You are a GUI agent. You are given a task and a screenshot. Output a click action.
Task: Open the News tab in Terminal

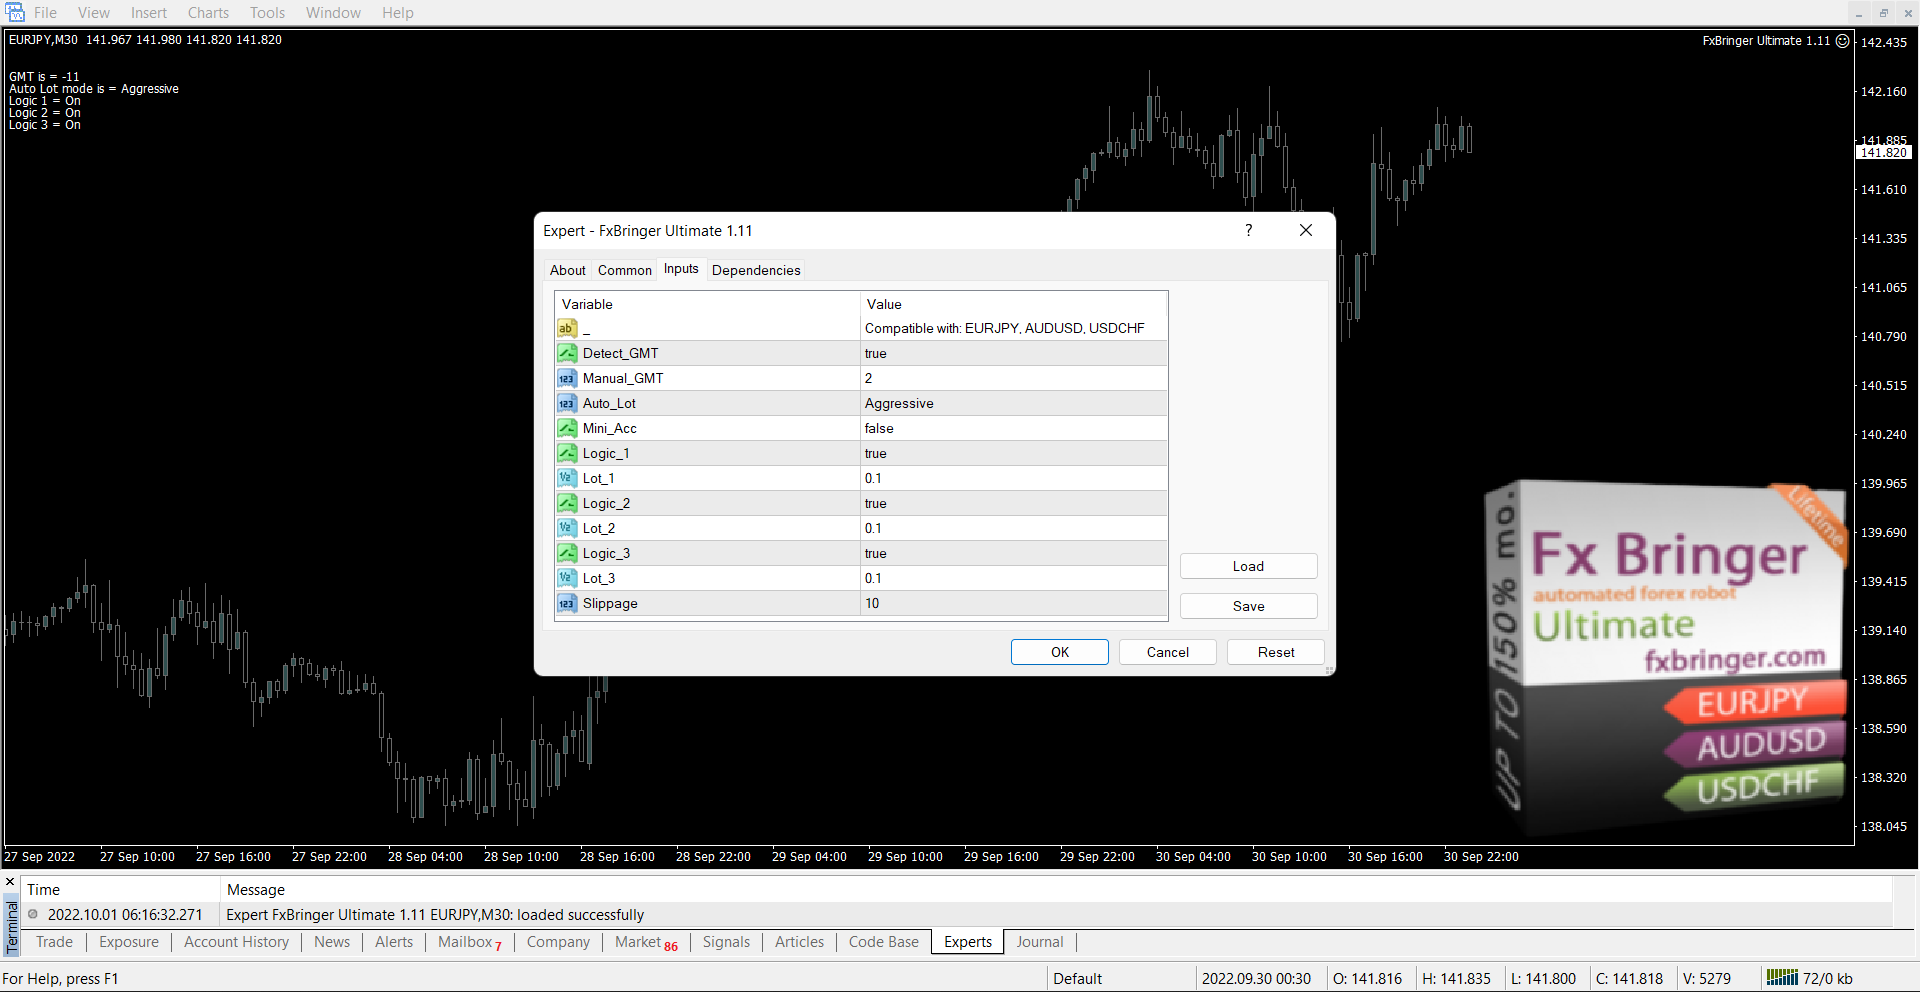pos(332,942)
